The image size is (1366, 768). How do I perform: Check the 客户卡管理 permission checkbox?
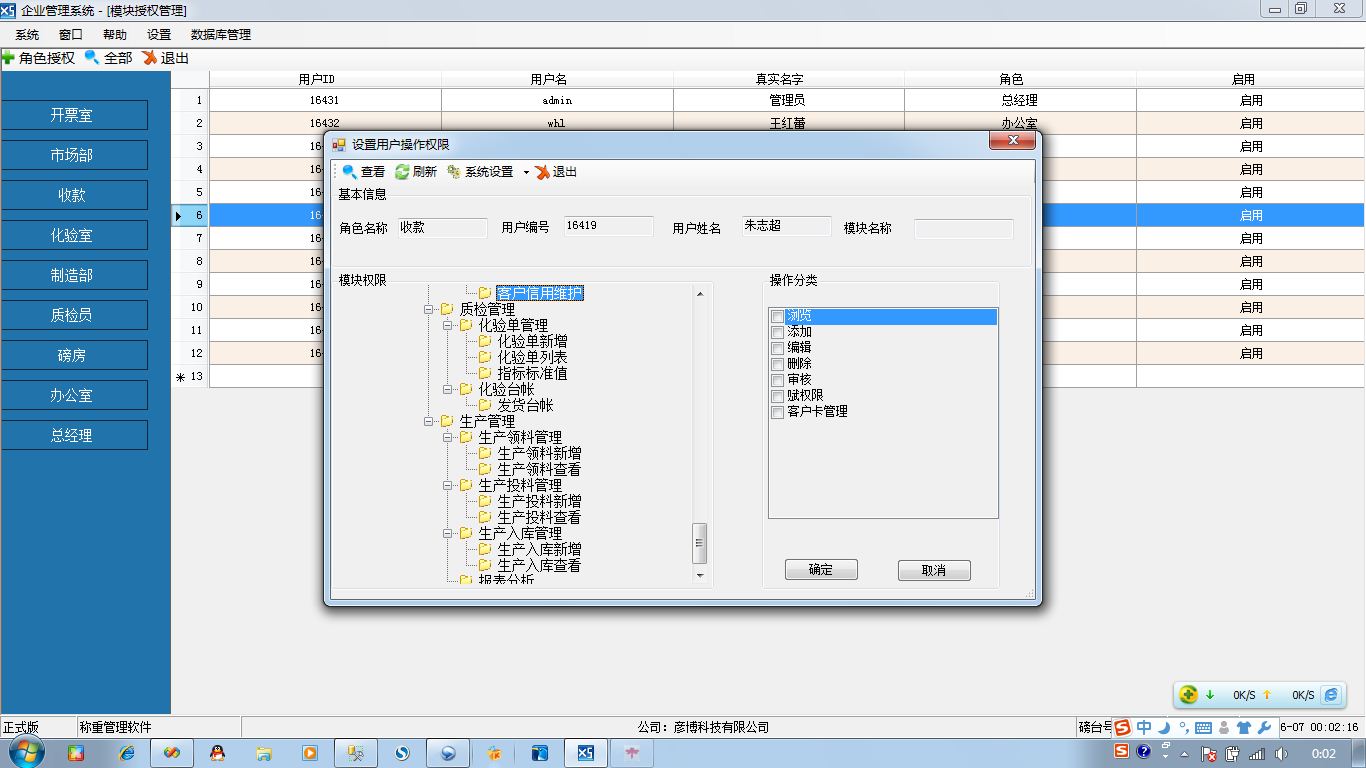[777, 412]
